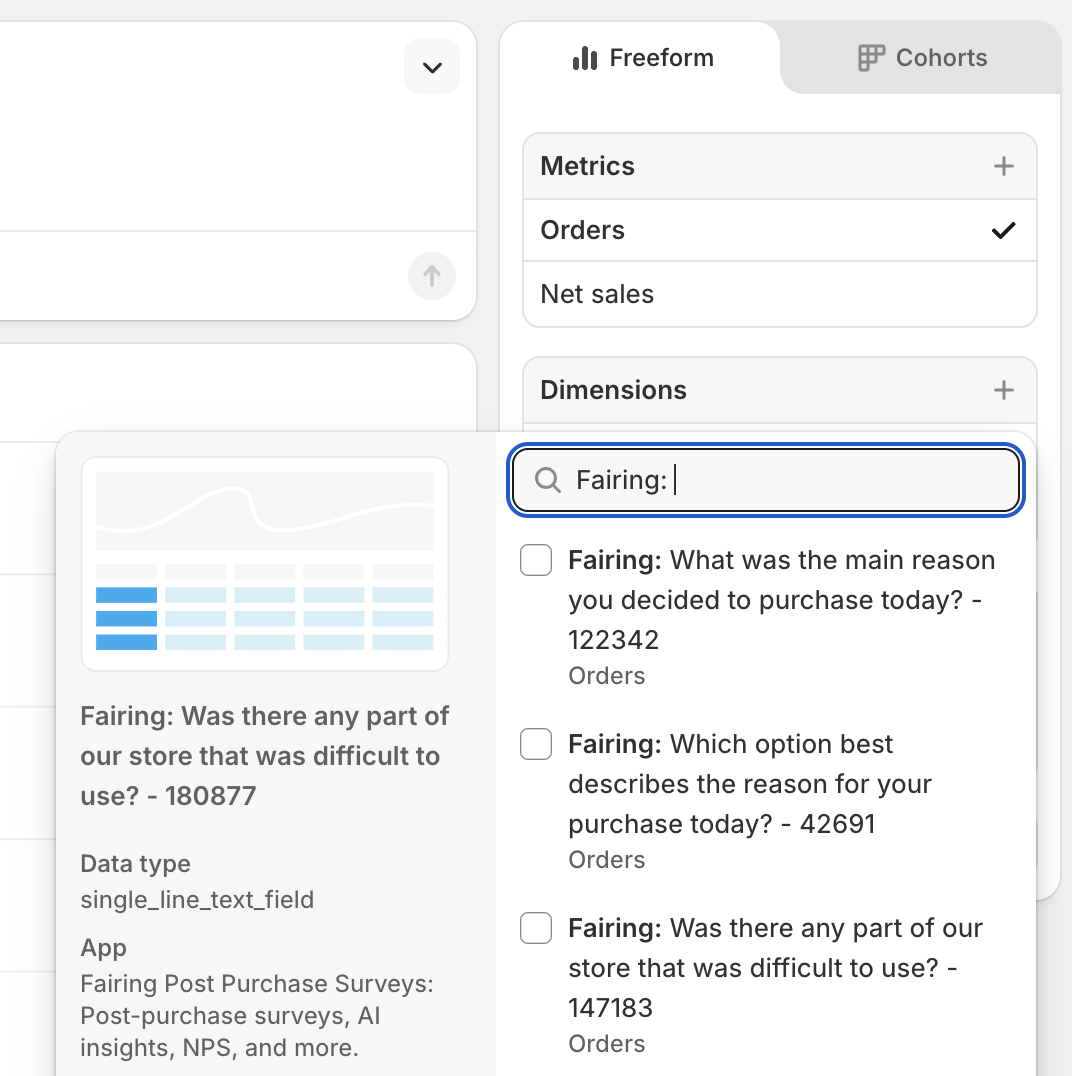The width and height of the screenshot is (1072, 1076).
Task: Click 'Was there any part' 147183 result text
Action: tap(776, 968)
